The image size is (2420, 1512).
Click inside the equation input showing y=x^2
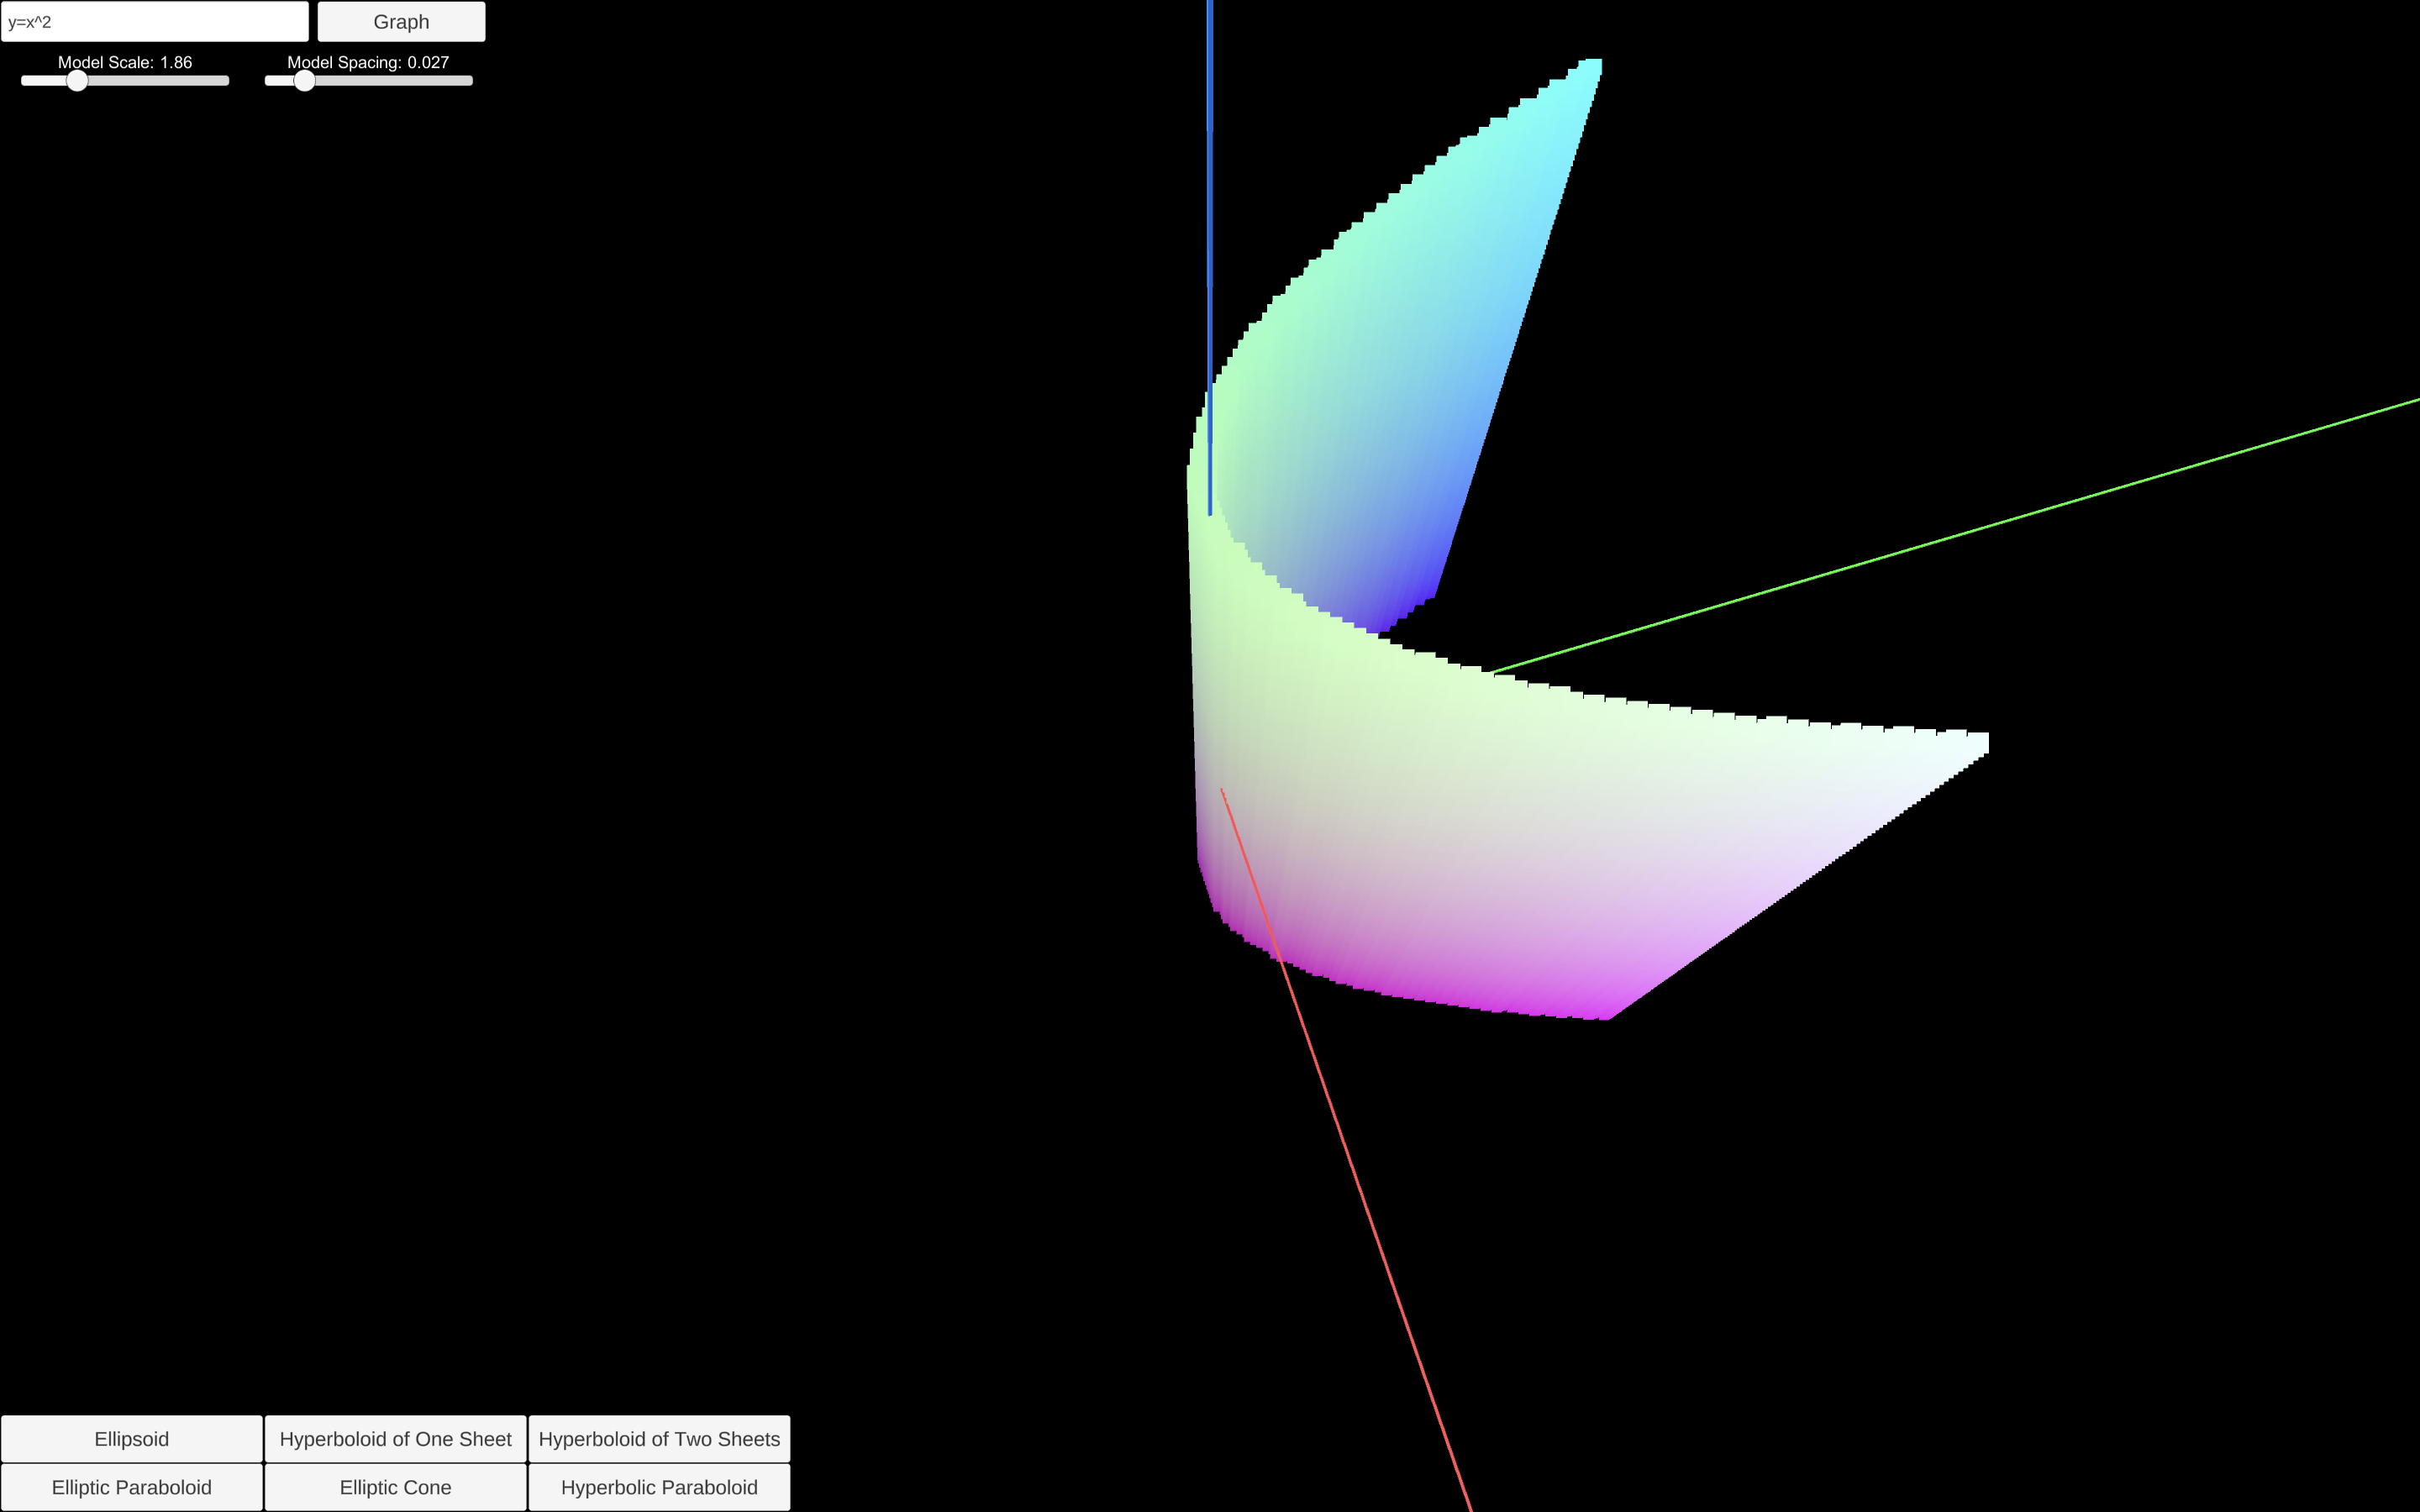155,21
